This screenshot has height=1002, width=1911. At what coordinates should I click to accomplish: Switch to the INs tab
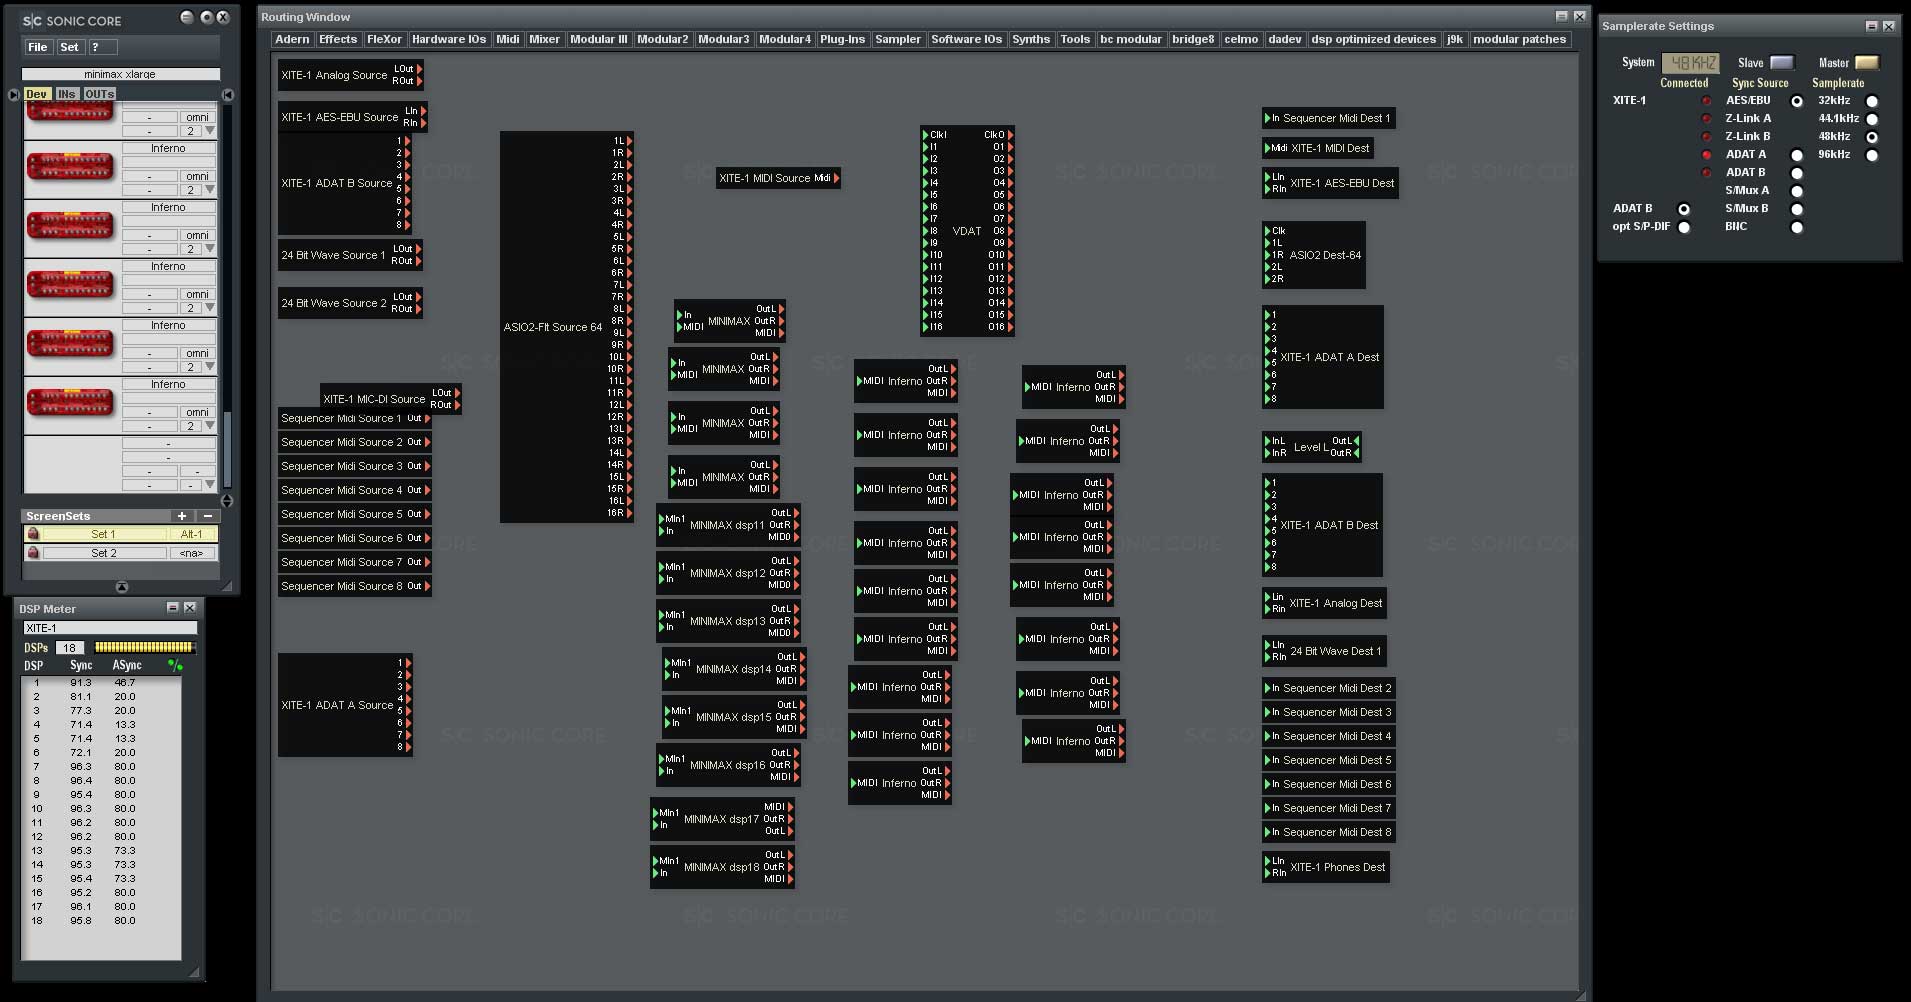66,94
